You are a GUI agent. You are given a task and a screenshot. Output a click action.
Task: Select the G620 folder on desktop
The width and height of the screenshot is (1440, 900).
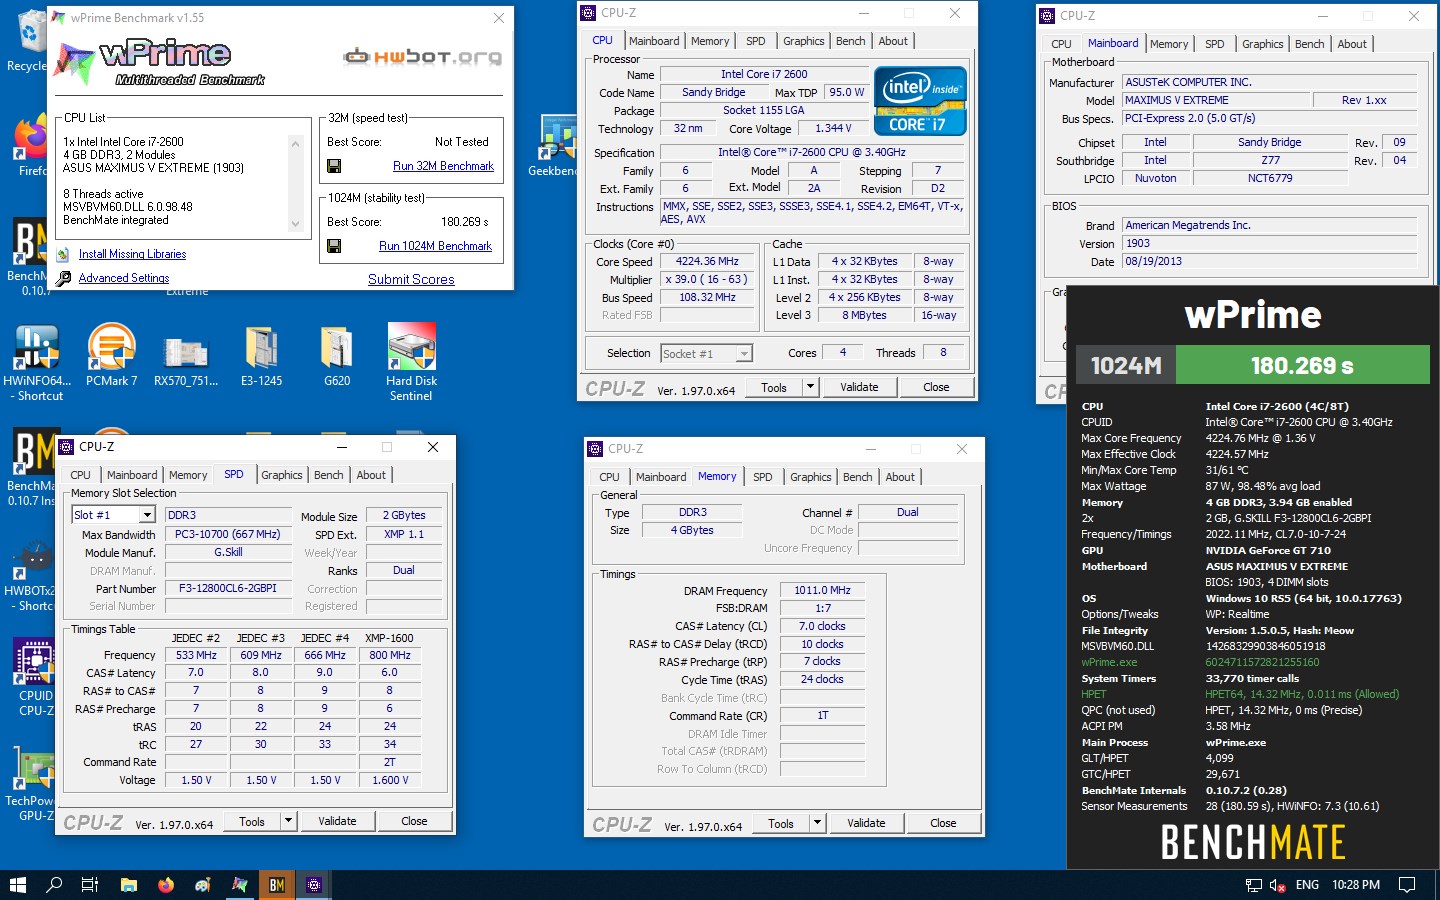pyautogui.click(x=337, y=356)
